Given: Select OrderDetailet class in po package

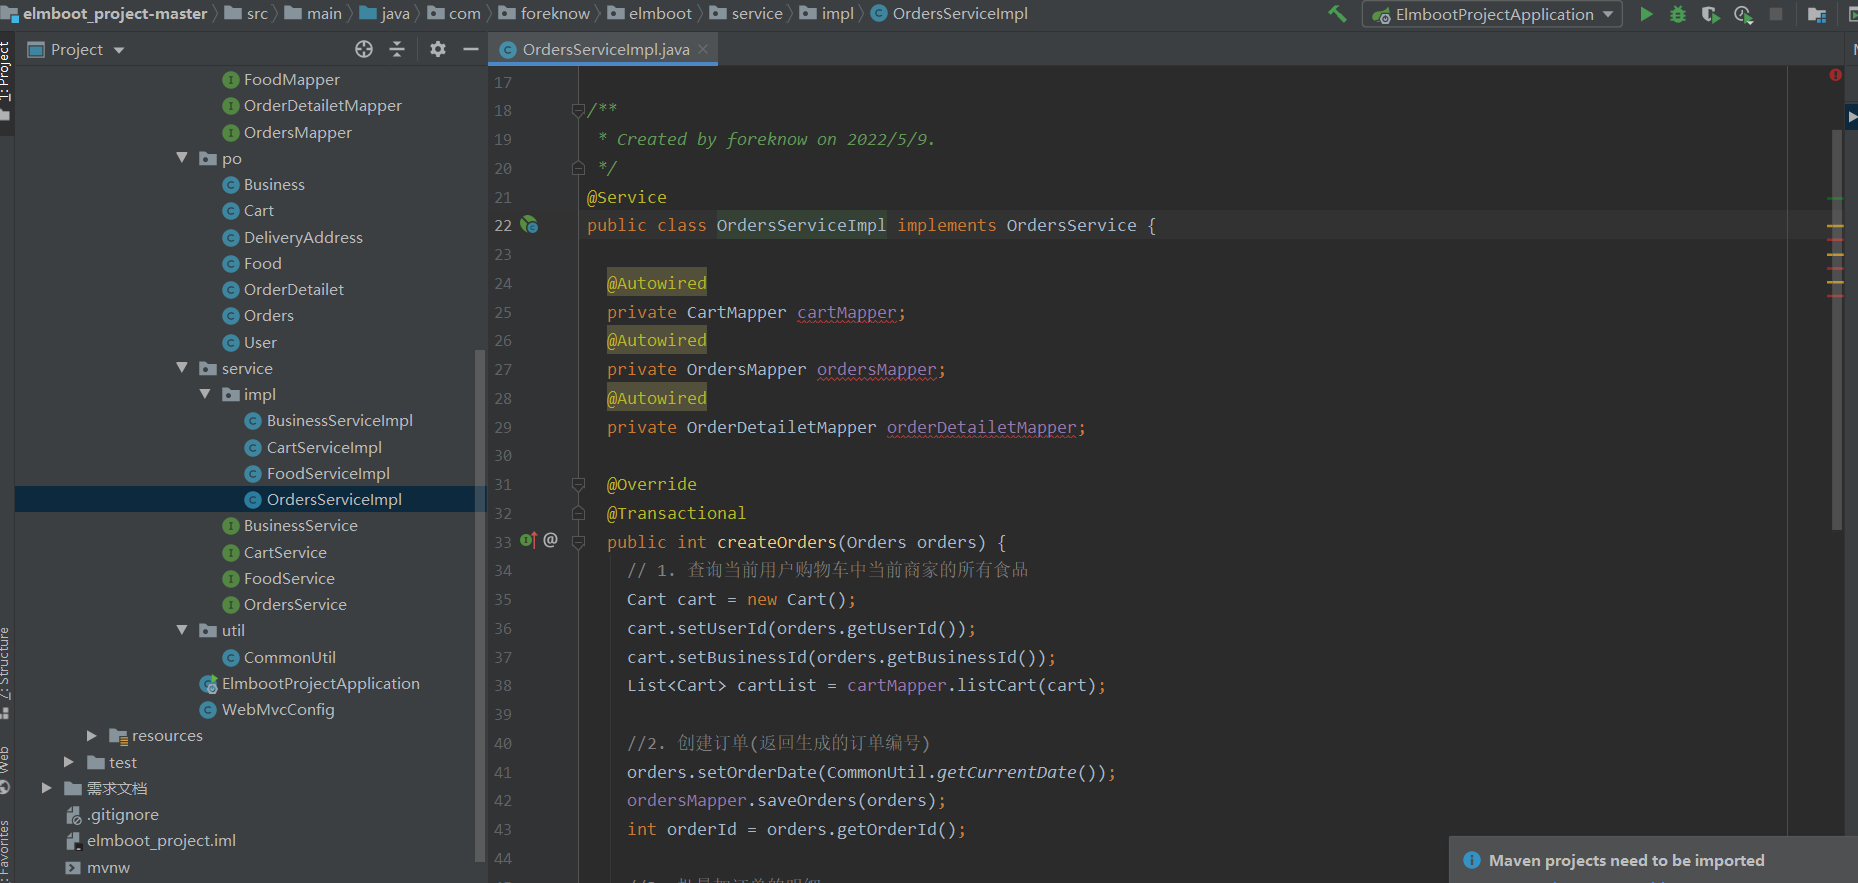Looking at the screenshot, I should pyautogui.click(x=283, y=289).
